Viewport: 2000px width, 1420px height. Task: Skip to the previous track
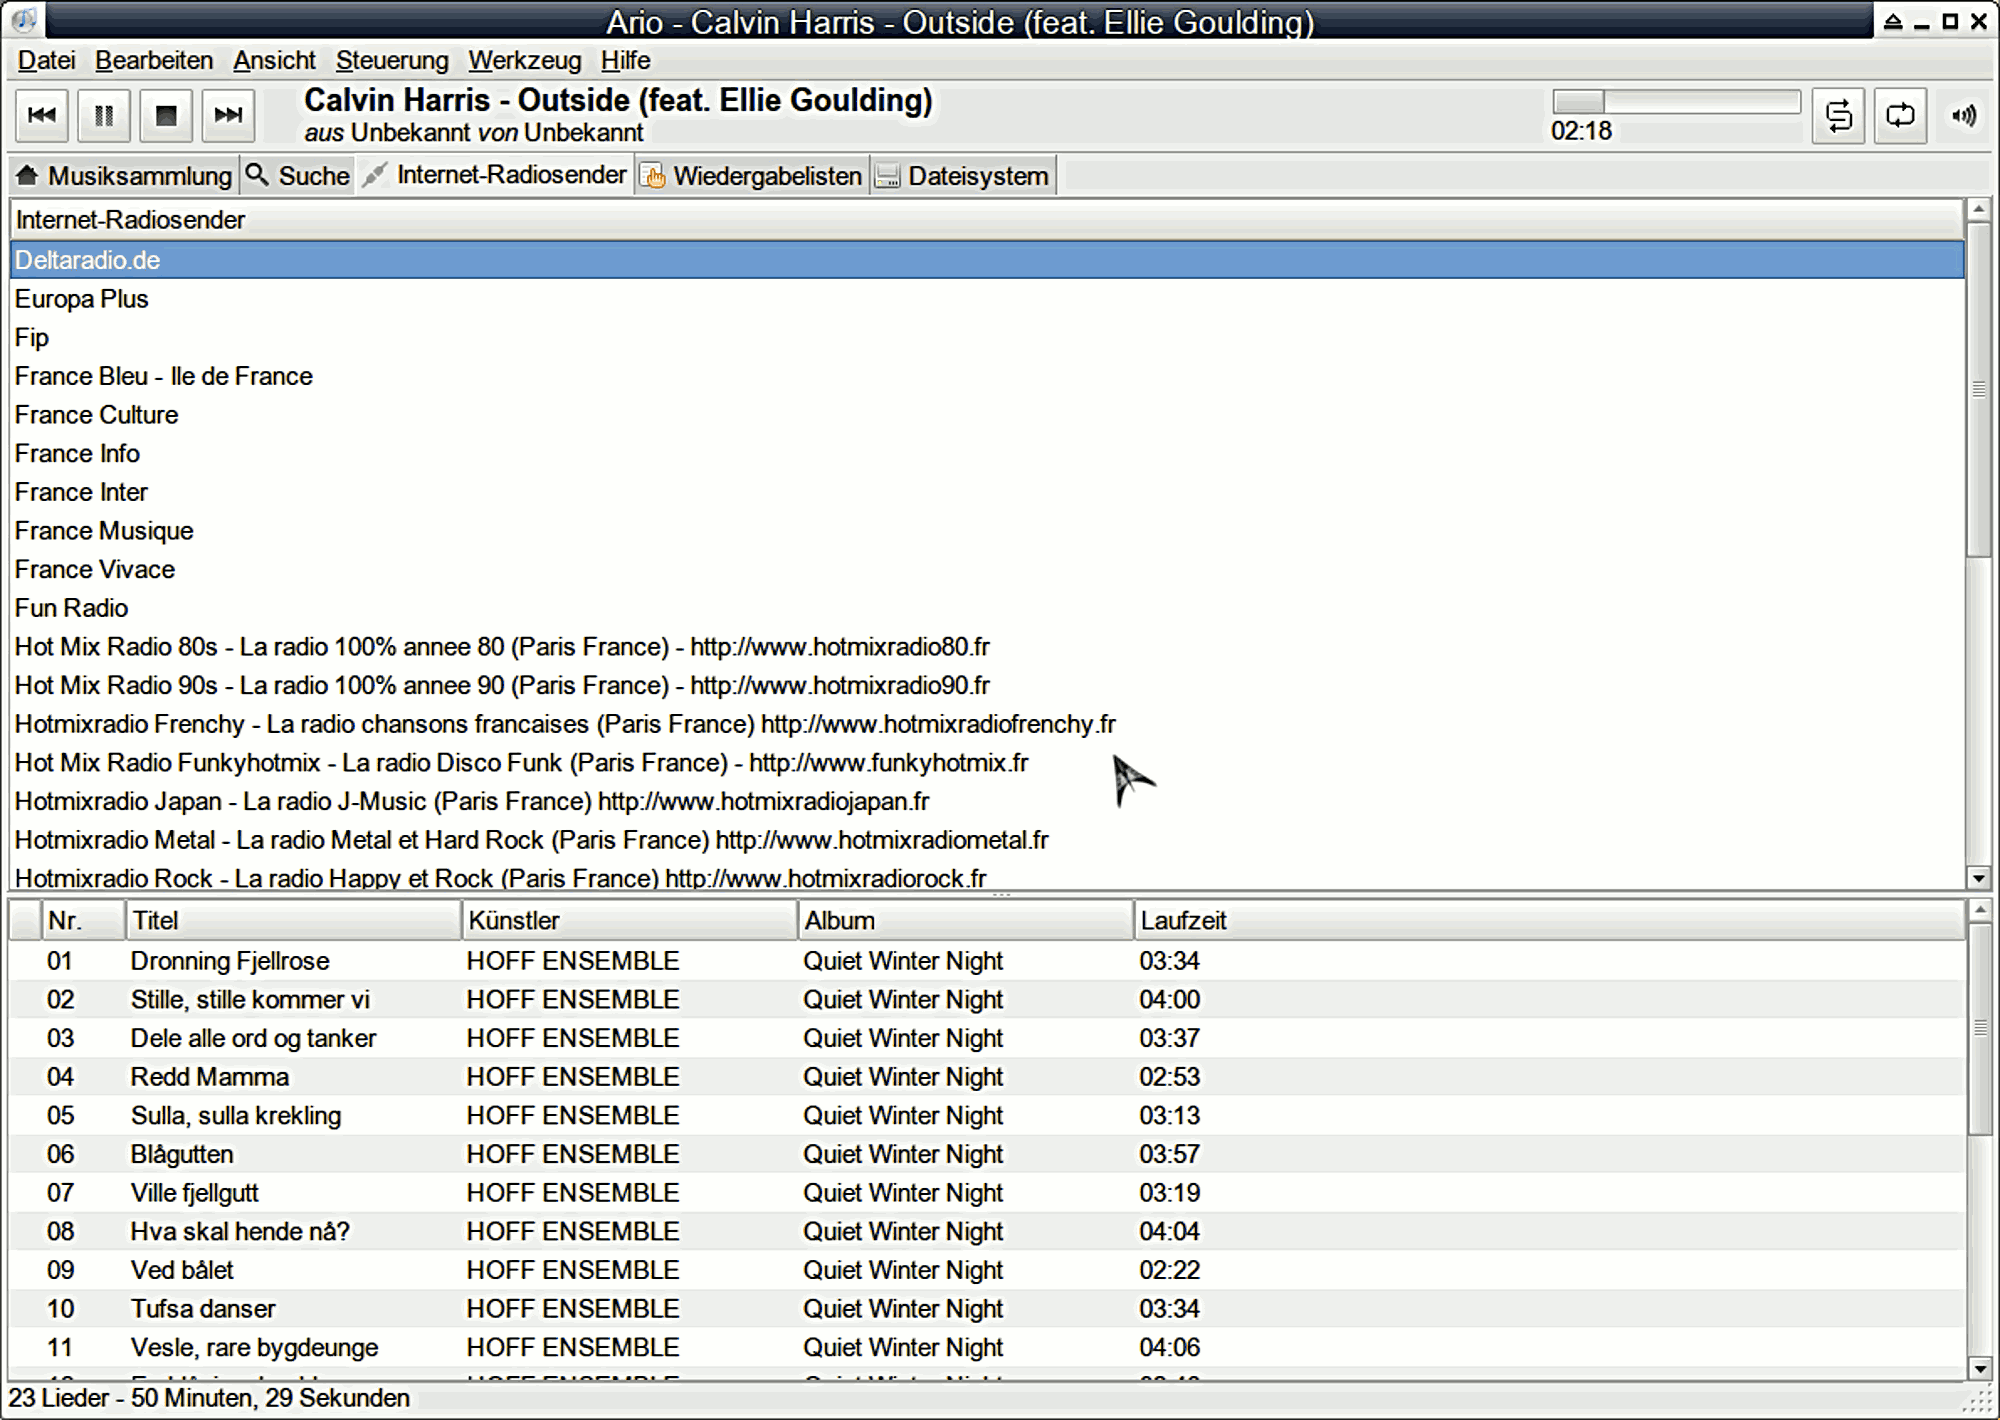42,116
